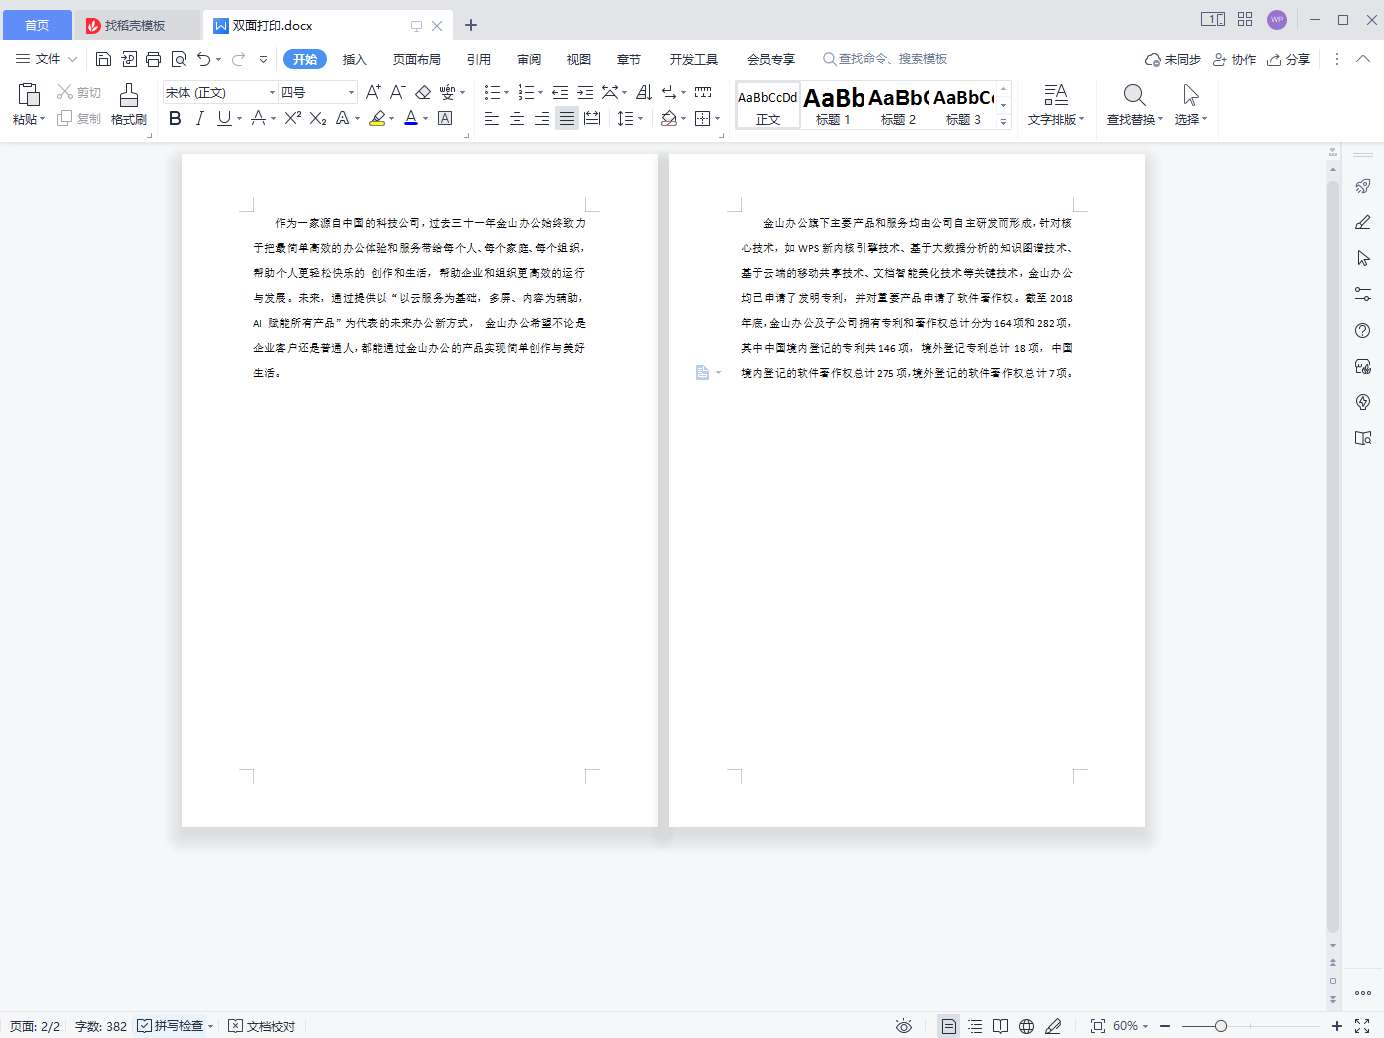Click the Clear Formatting eraser icon
The height and width of the screenshot is (1038, 1384).
(x=423, y=92)
